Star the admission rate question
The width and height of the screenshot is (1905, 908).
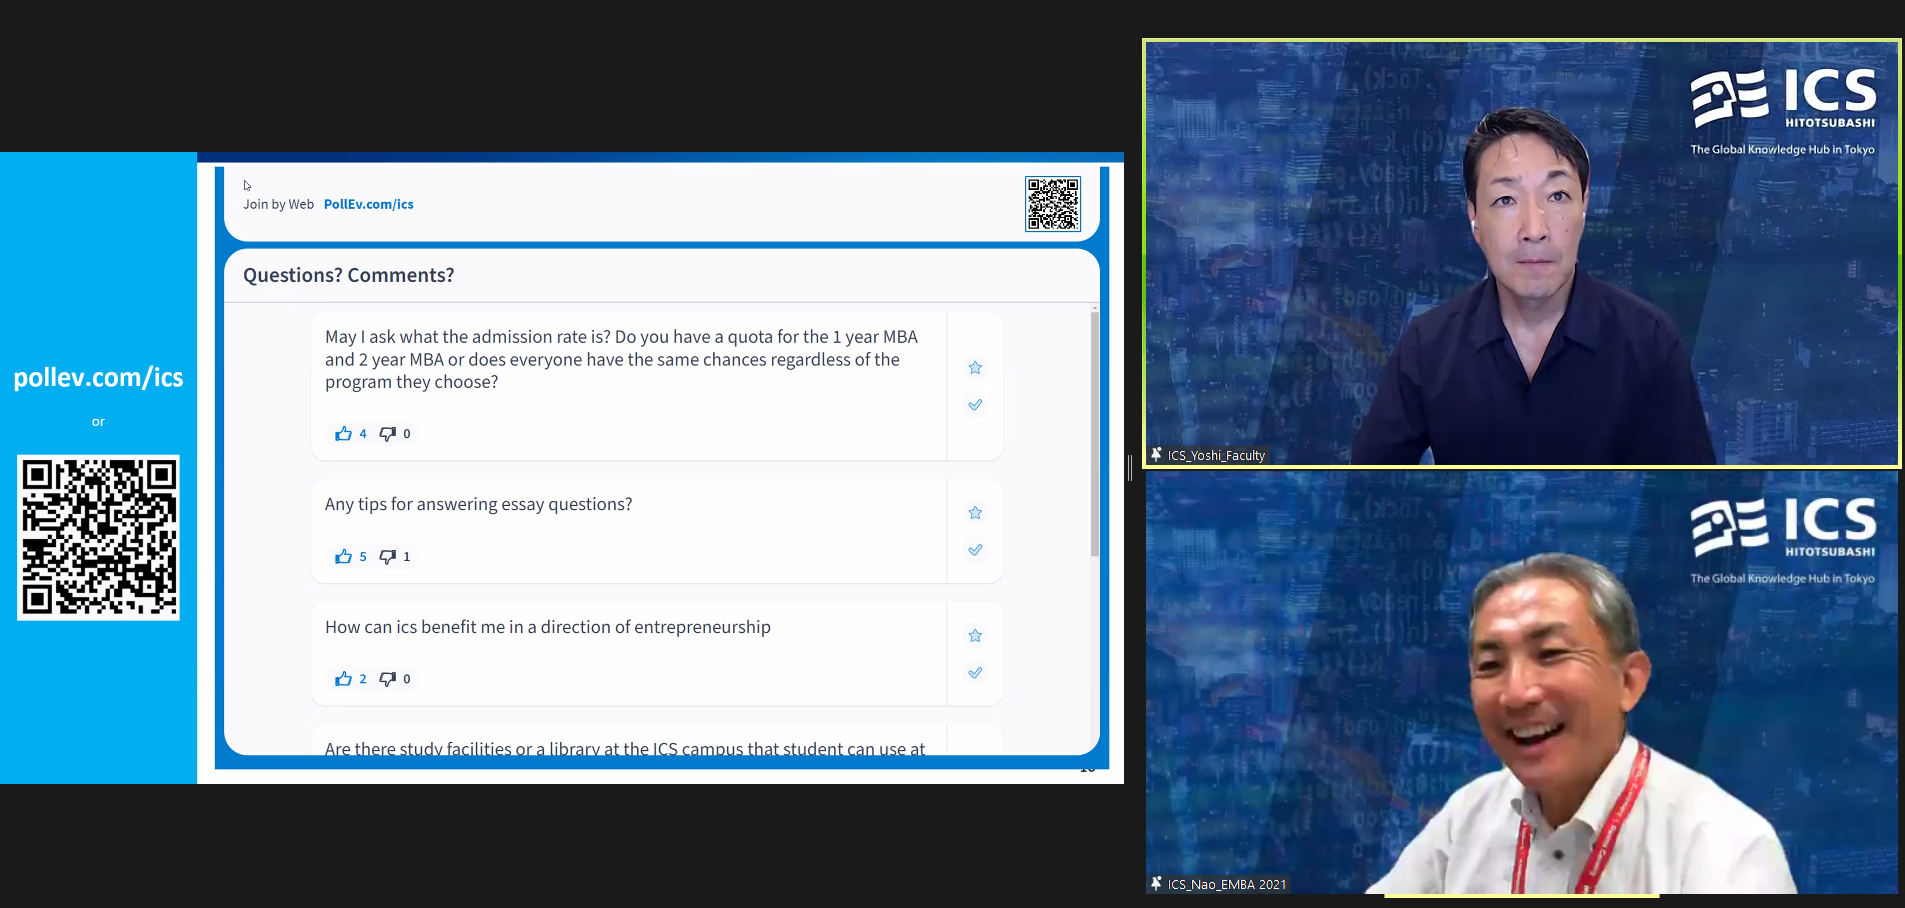[975, 368]
